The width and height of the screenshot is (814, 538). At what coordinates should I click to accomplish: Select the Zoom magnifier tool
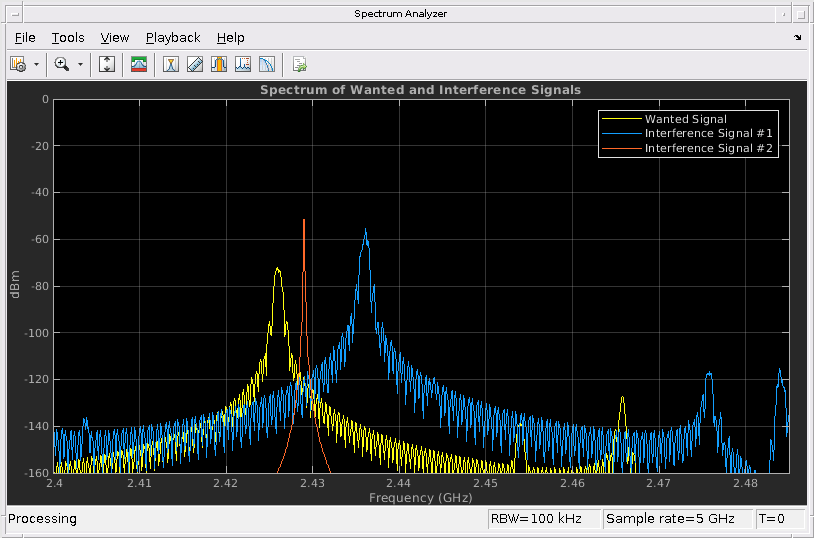point(62,64)
